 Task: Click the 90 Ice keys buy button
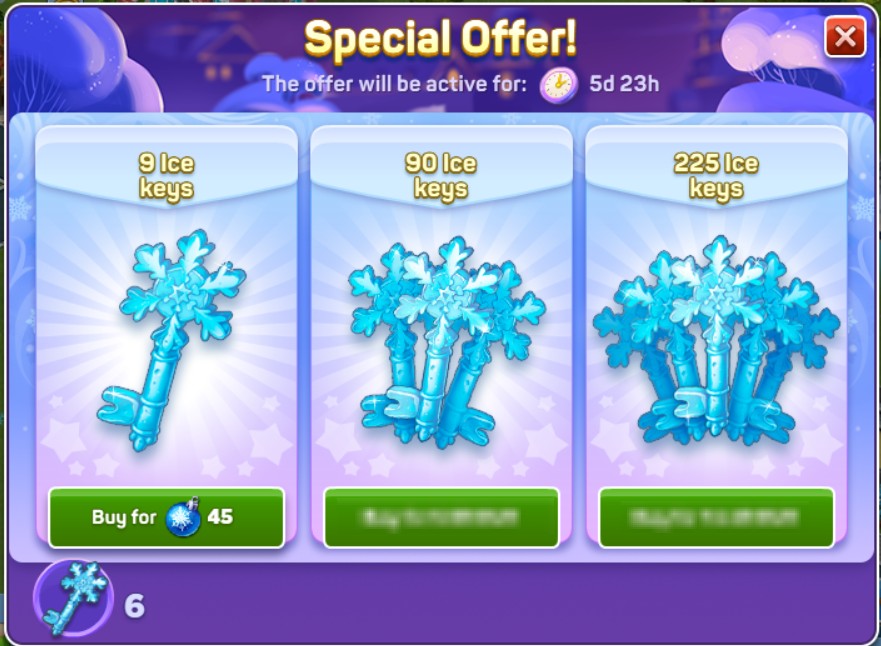coord(442,517)
